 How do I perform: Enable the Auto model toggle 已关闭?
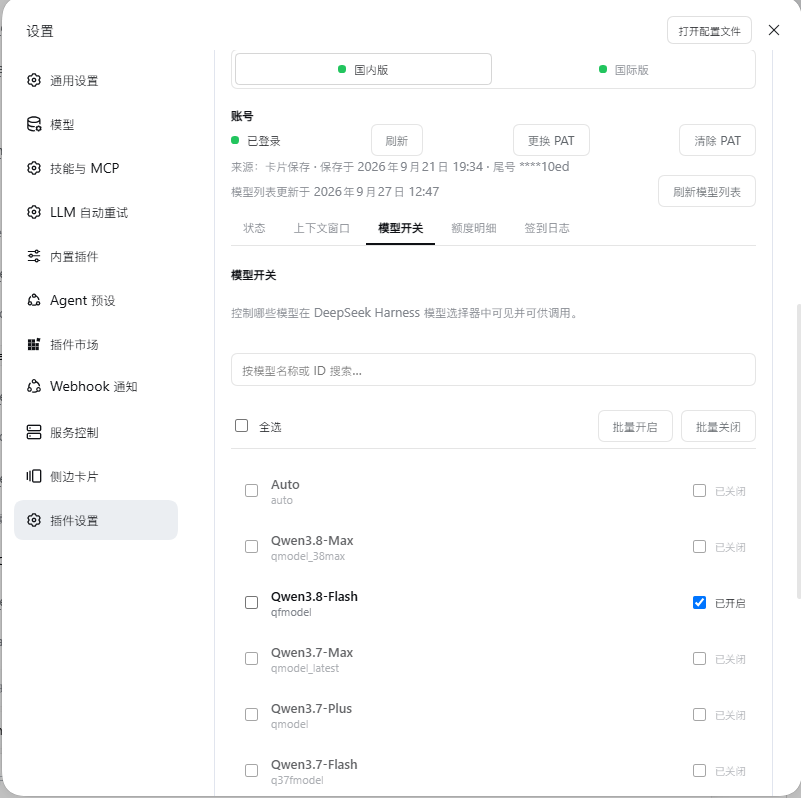click(x=699, y=490)
